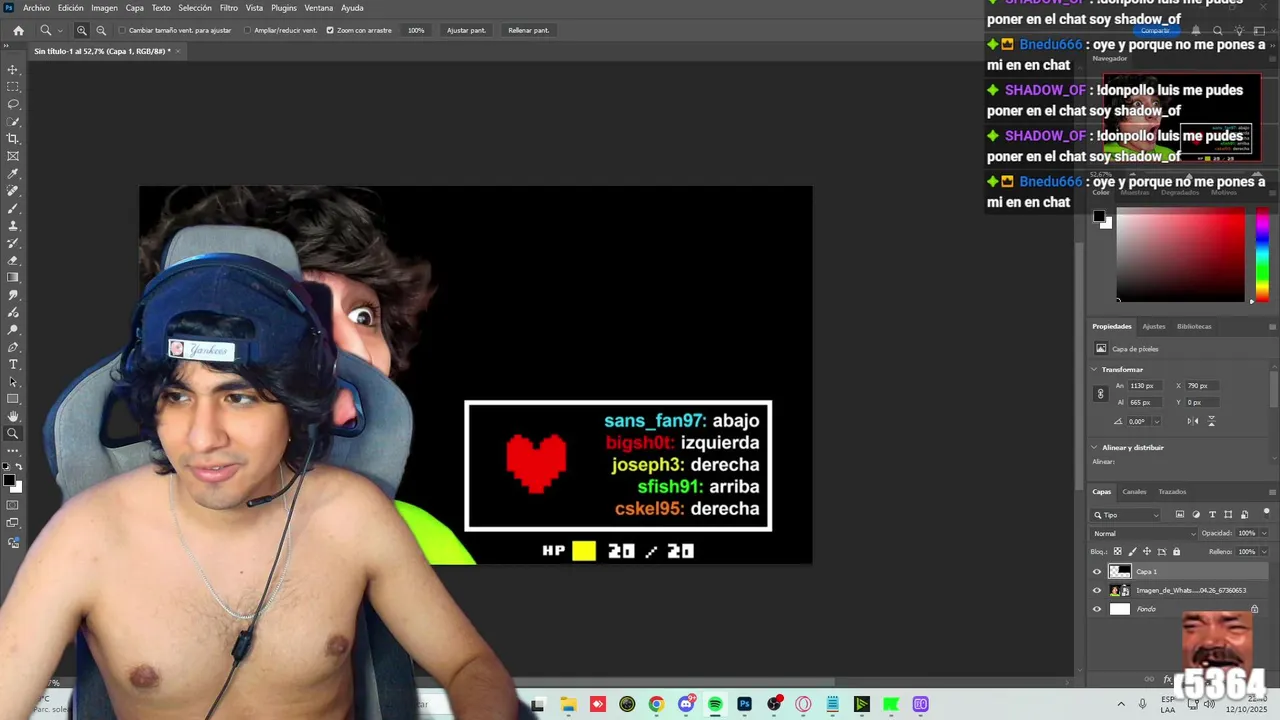Switch to the Ajustes tab
The width and height of the screenshot is (1280, 720).
1154,327
